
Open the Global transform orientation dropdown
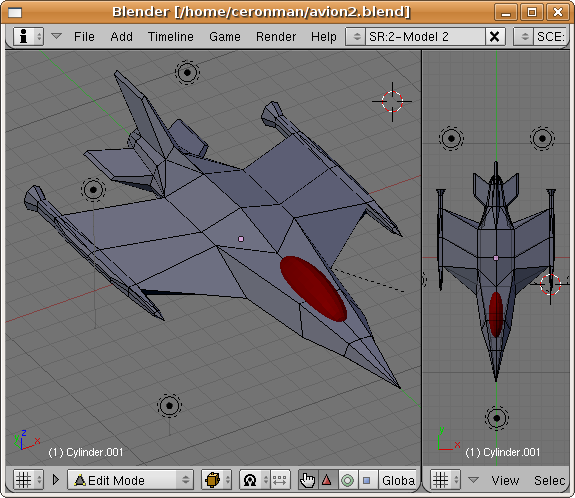click(x=398, y=480)
